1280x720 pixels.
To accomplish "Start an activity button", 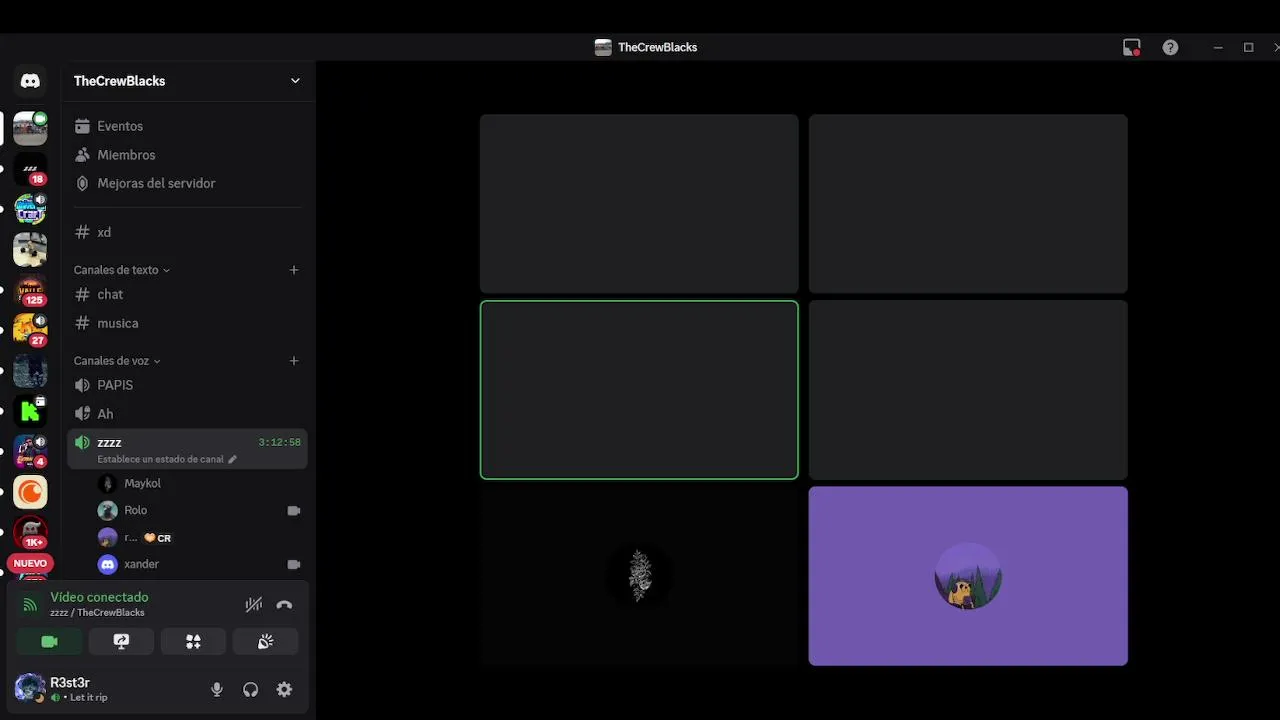I will 193,642.
